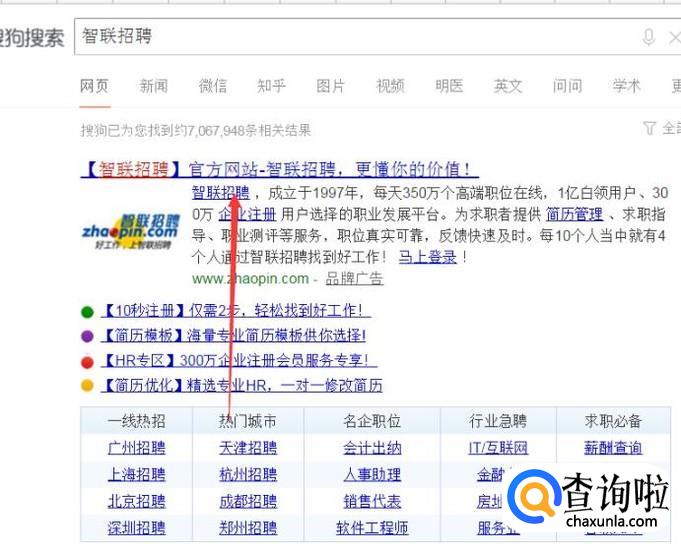Open the 成都招聘 link

pos(248,501)
